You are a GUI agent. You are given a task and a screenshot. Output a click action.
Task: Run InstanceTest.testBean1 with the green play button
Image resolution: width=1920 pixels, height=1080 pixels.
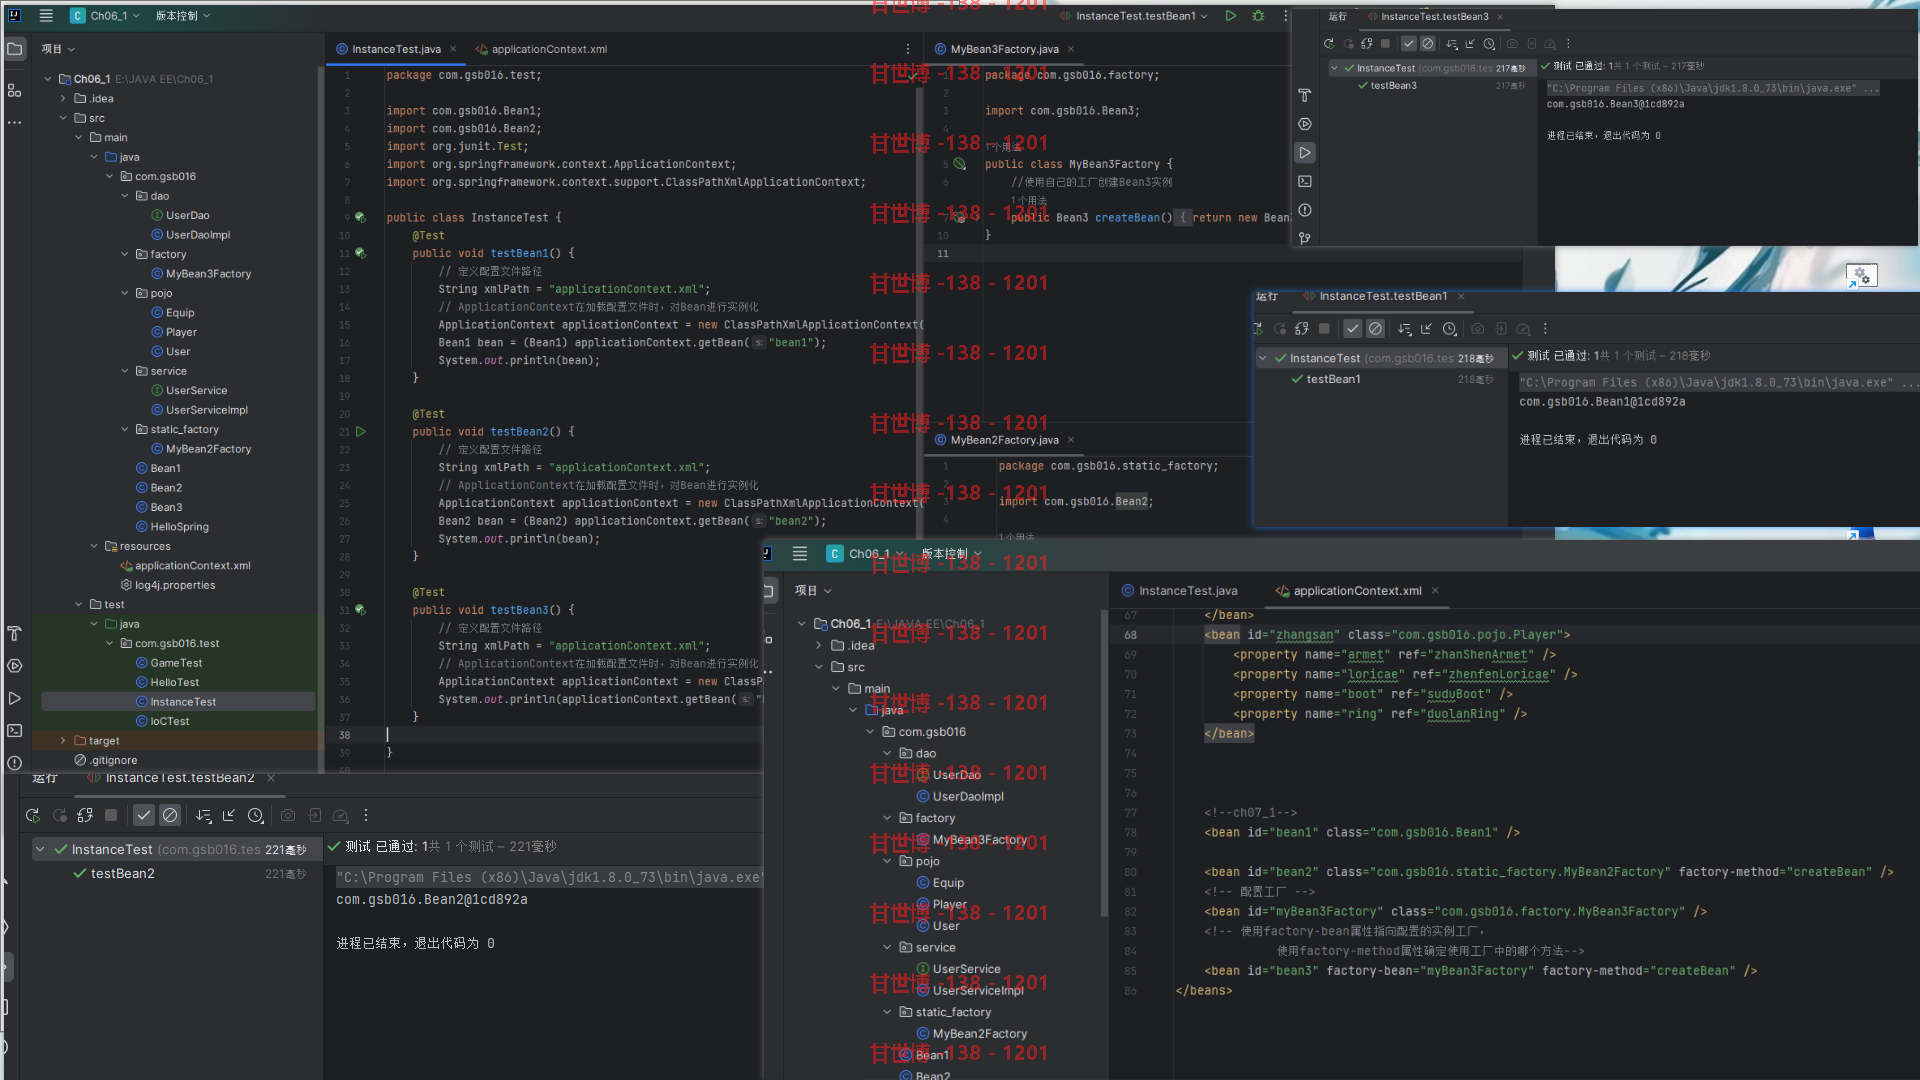[x=1231, y=16]
